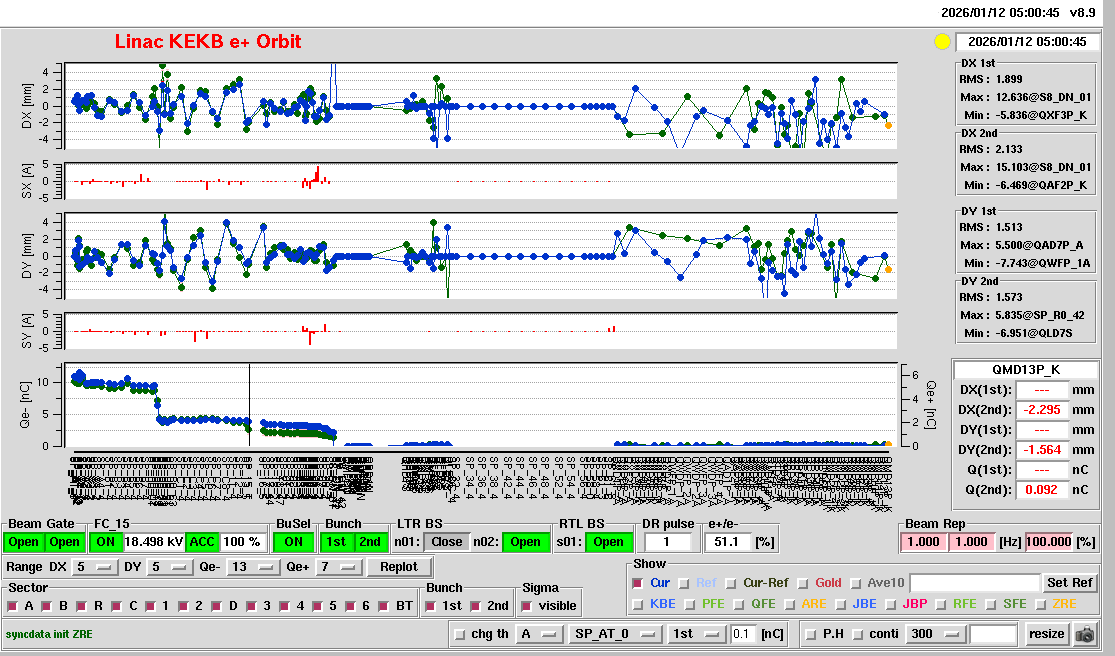Click the LTR BS n01 Close button
The height and width of the screenshot is (656, 1115).
446,542
